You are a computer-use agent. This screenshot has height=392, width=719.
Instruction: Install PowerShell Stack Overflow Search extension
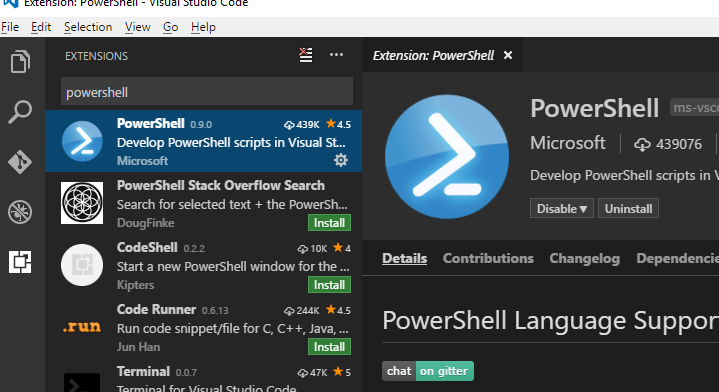[329, 223]
